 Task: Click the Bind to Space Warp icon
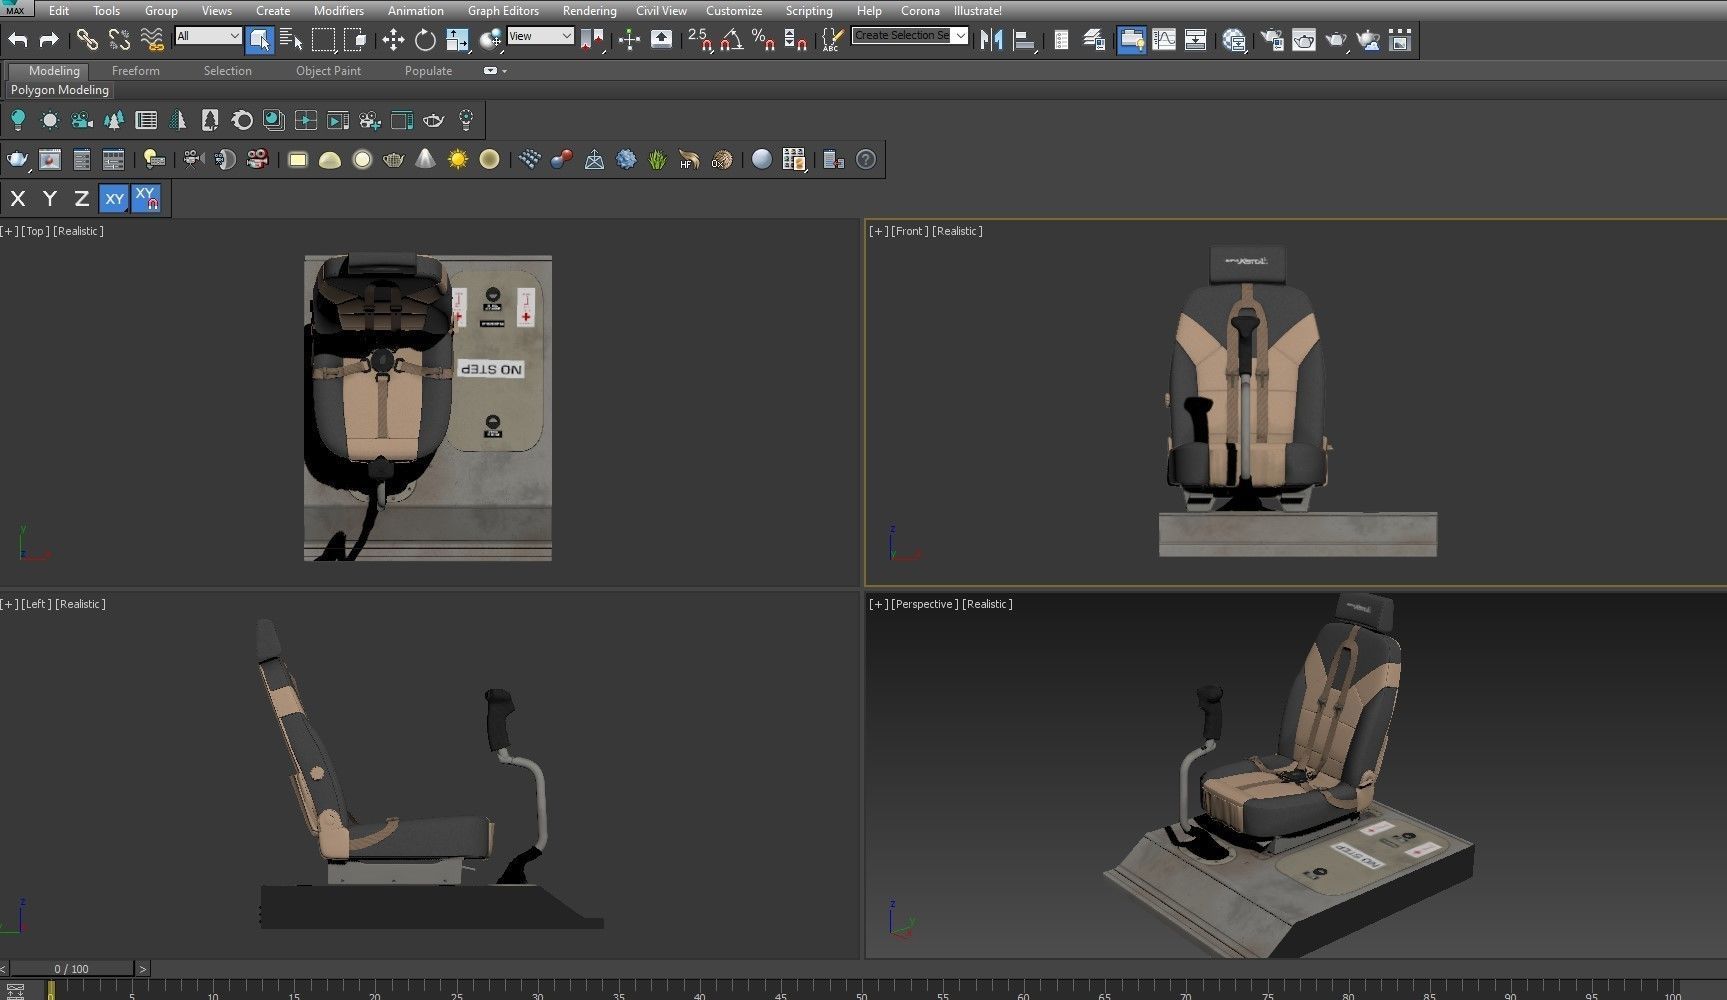click(151, 40)
